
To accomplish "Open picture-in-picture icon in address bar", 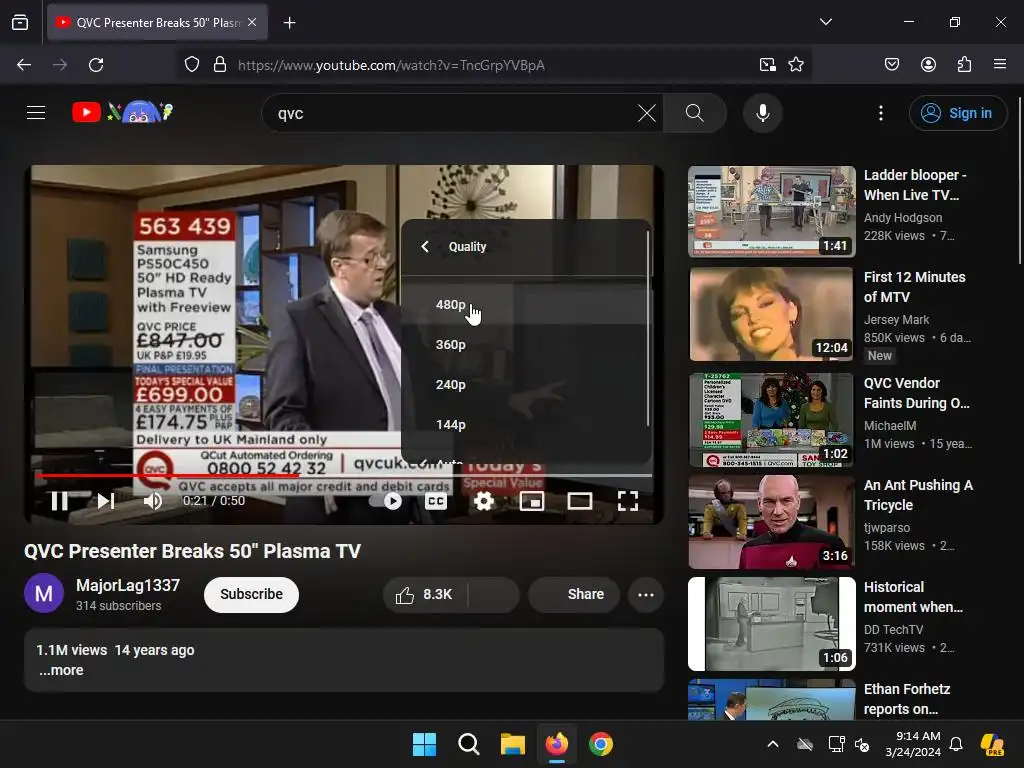I will [x=767, y=65].
